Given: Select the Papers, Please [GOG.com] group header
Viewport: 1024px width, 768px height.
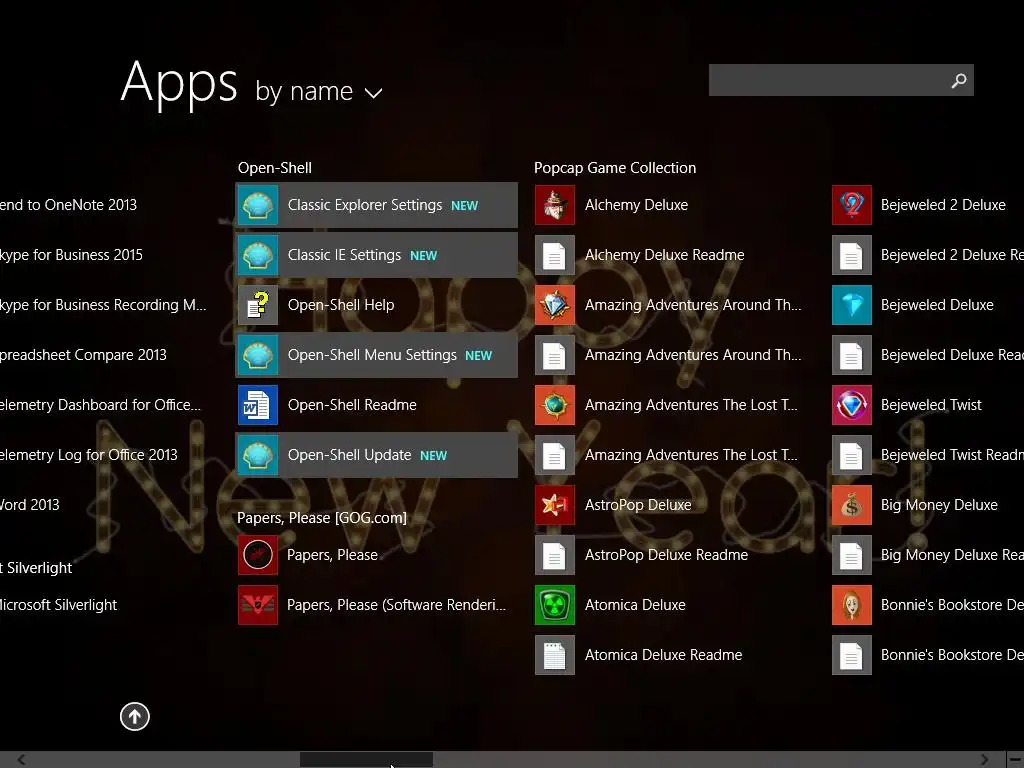Looking at the screenshot, I should coord(322,518).
